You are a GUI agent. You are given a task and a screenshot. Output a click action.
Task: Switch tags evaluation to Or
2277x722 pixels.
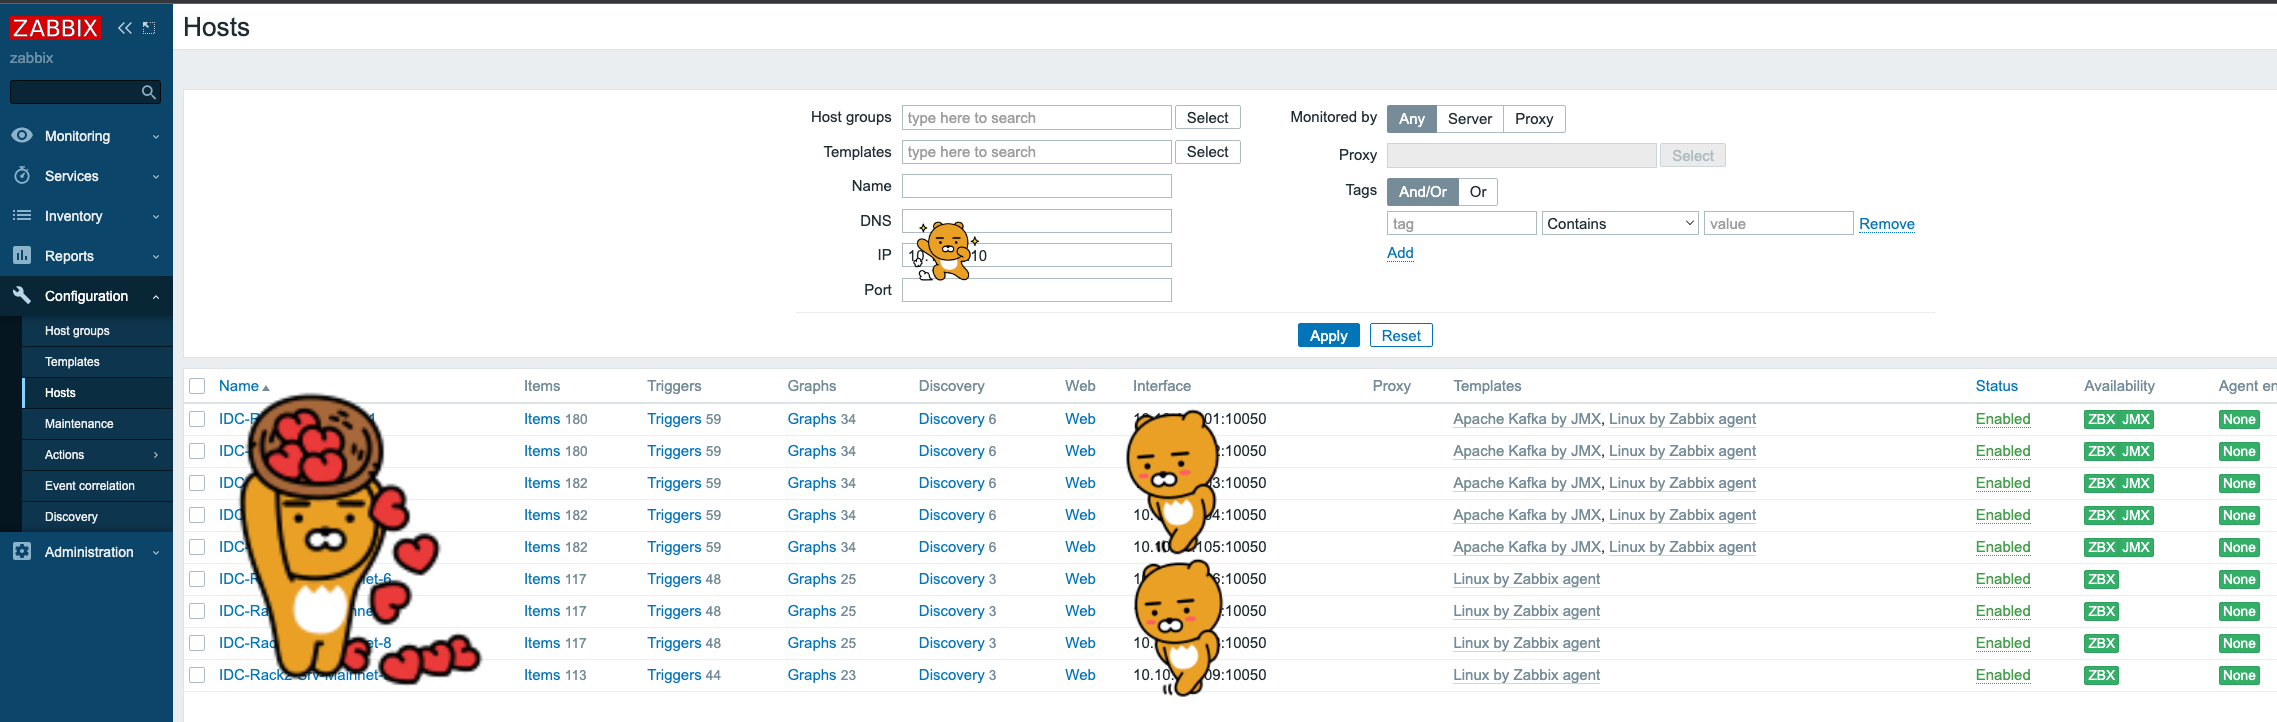(1477, 192)
